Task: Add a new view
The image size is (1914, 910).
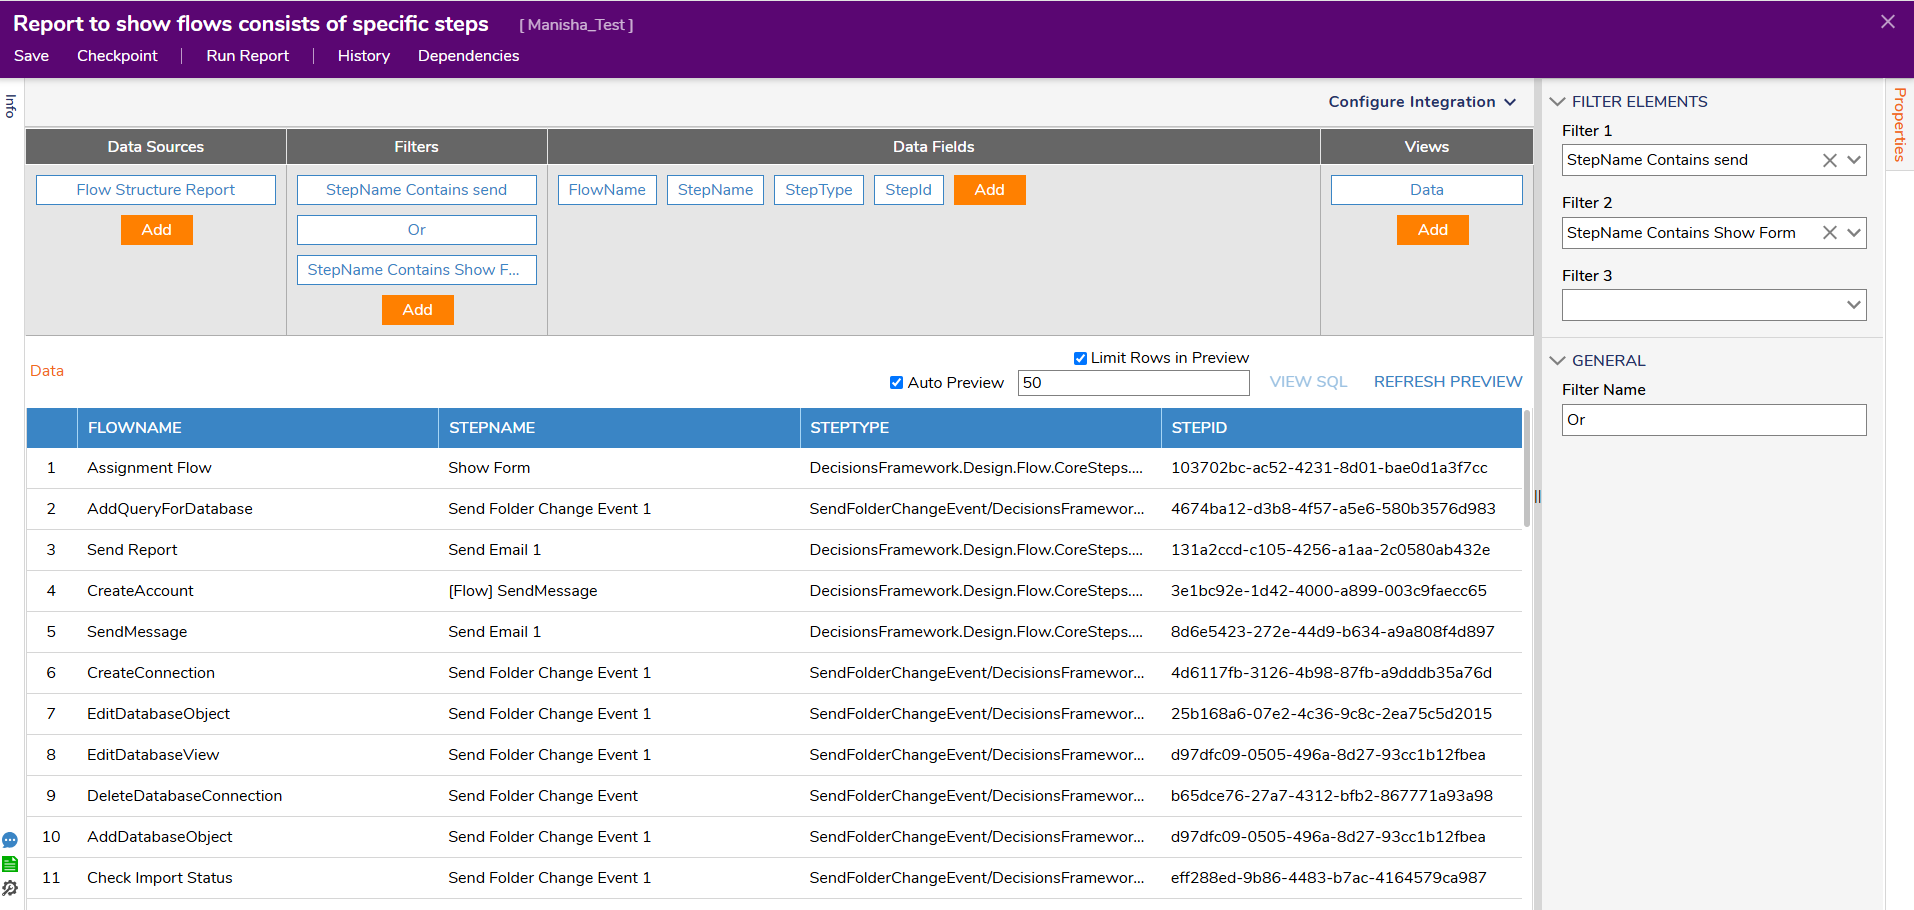Action: [1433, 230]
